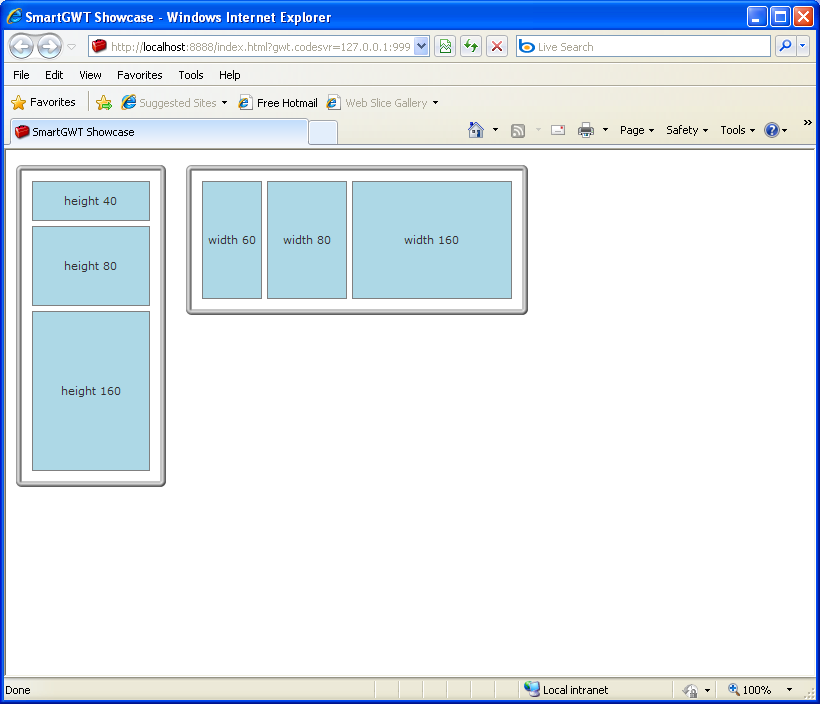This screenshot has width=820, height=704.
Task: Open the Help menu
Action: [x=229, y=75]
